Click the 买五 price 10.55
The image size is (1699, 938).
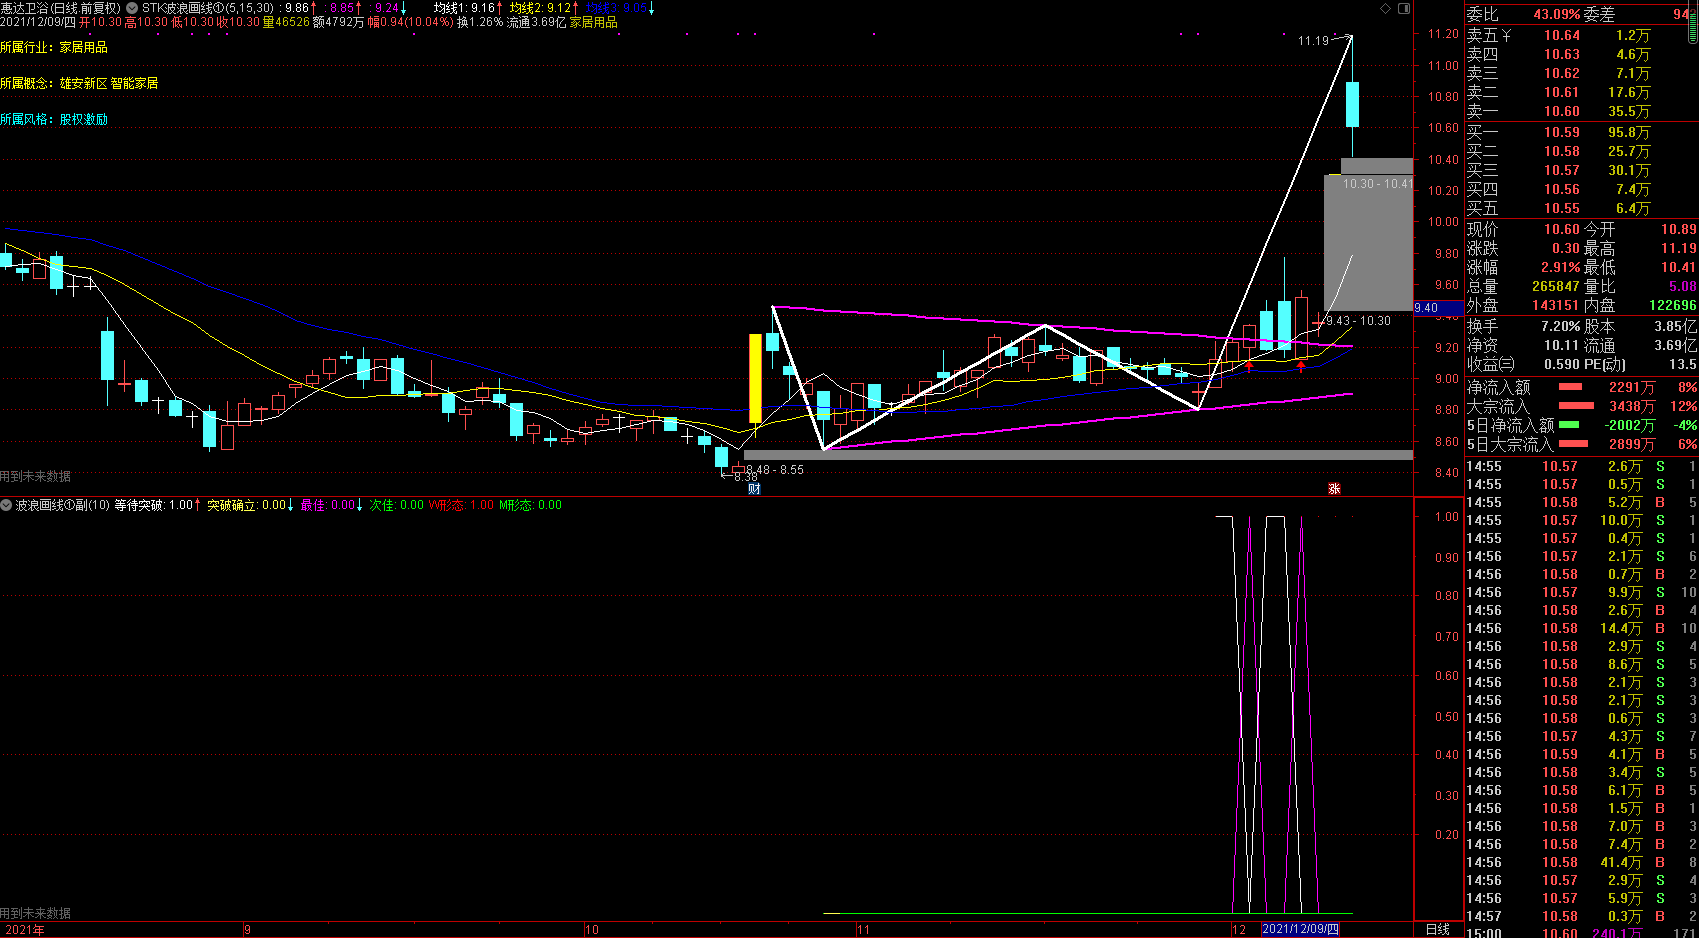click(1561, 209)
